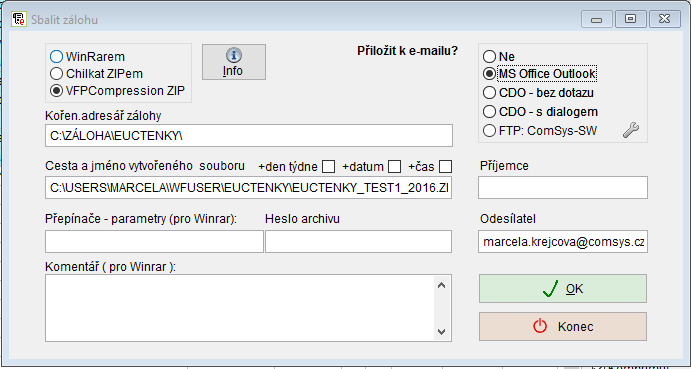Image resolution: width=691 pixels, height=369 pixels.
Task: Click the Kořen.adresář zálohy path field
Action: click(249, 135)
